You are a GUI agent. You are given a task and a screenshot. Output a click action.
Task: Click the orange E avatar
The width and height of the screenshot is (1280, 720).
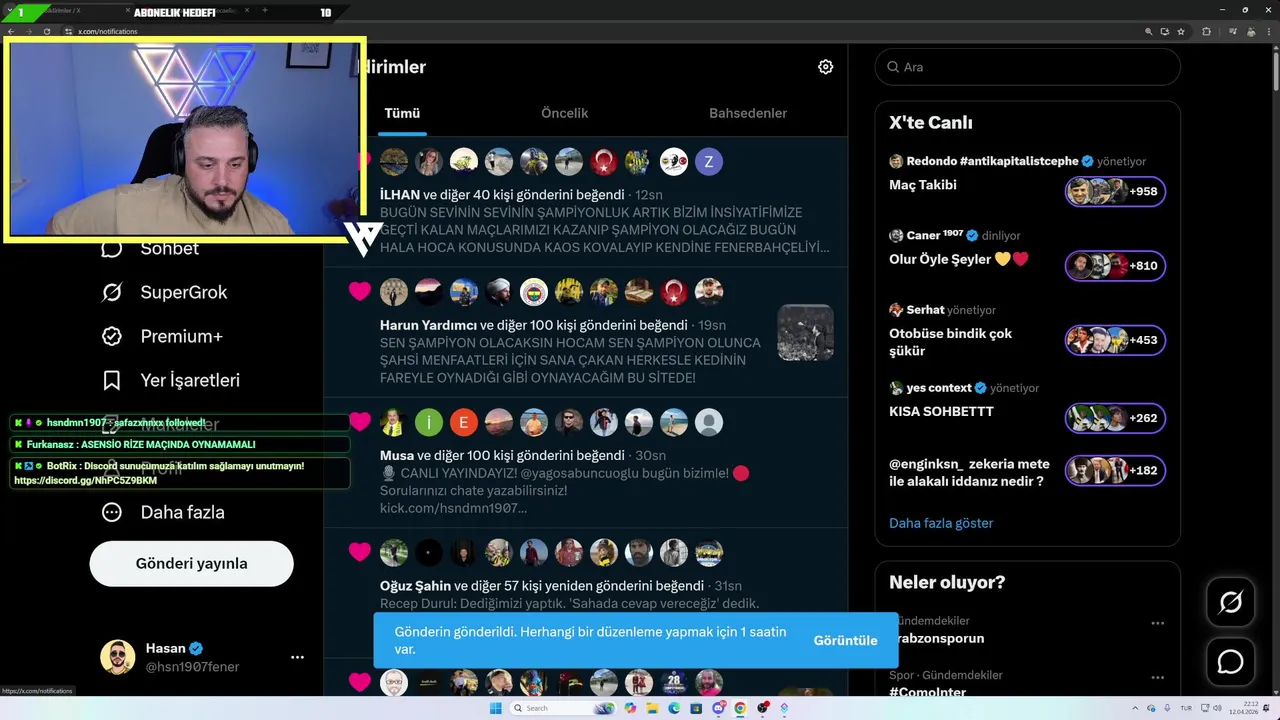point(464,422)
